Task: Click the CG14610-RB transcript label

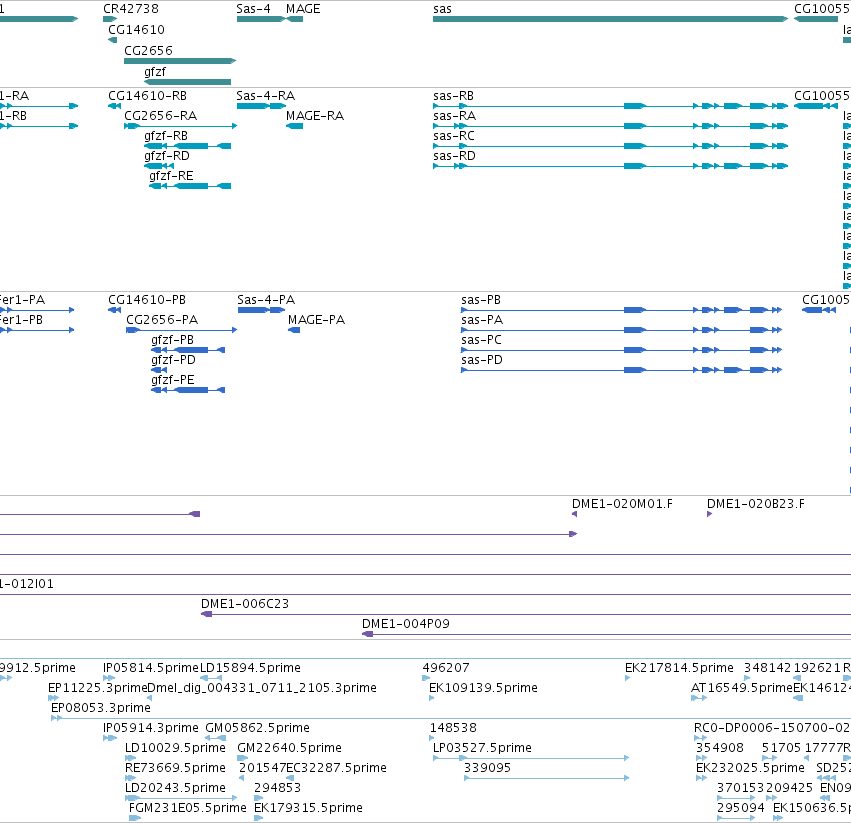Action: [x=147, y=96]
